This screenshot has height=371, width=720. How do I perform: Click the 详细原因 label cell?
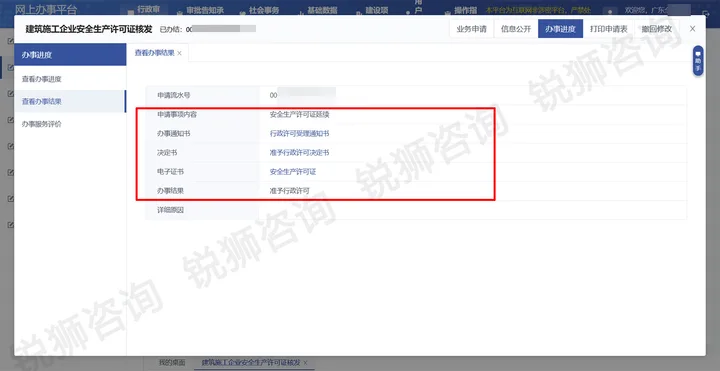(202, 210)
